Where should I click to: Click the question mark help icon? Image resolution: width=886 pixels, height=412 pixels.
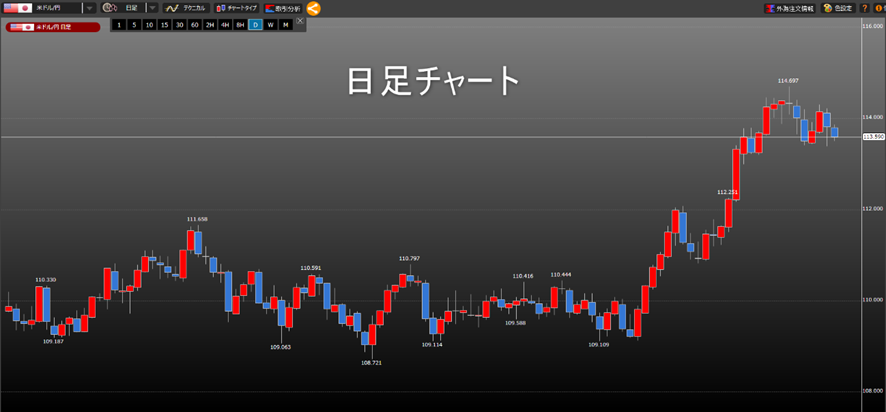pos(863,8)
